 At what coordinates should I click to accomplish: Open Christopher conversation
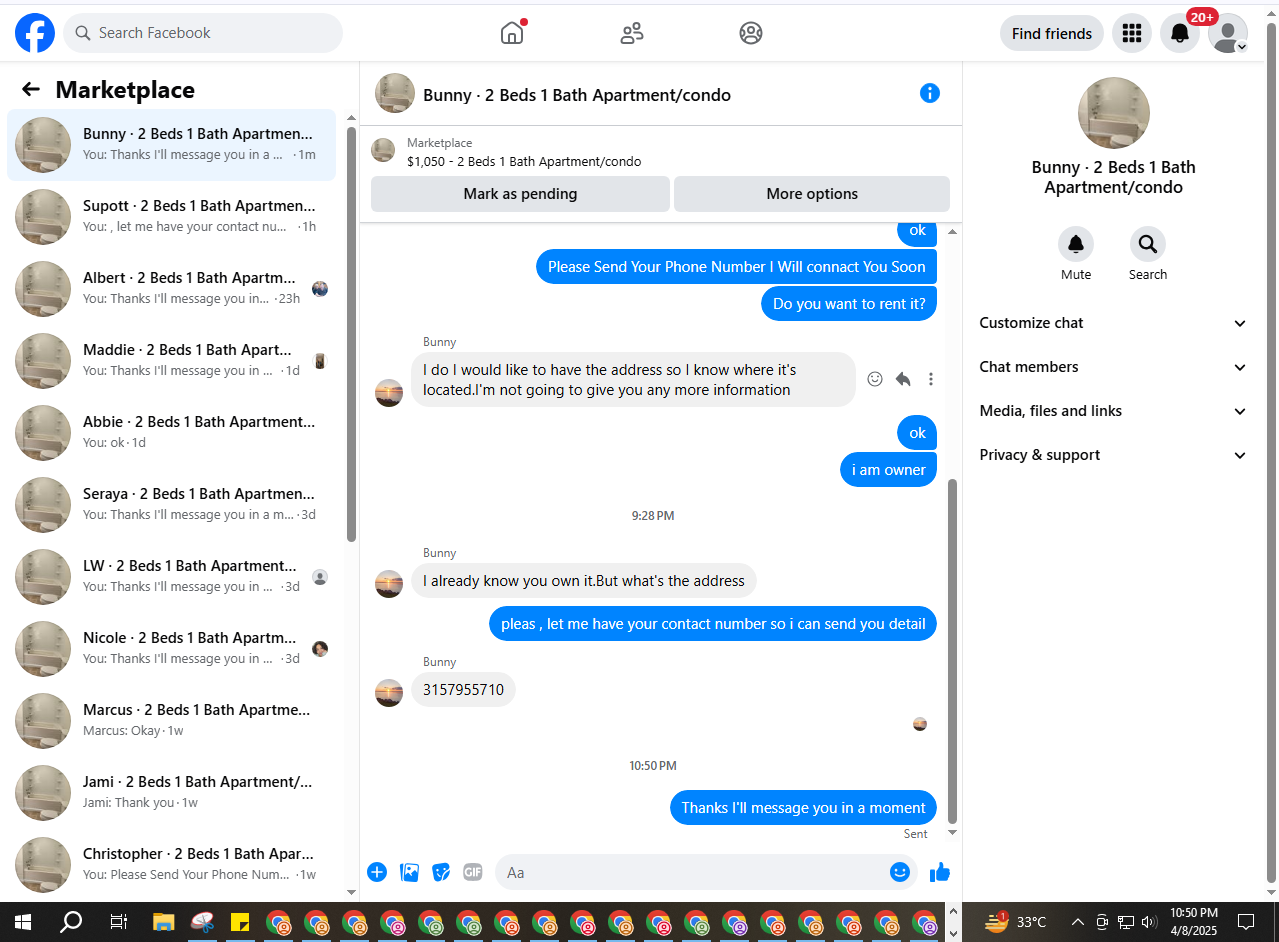click(x=172, y=864)
